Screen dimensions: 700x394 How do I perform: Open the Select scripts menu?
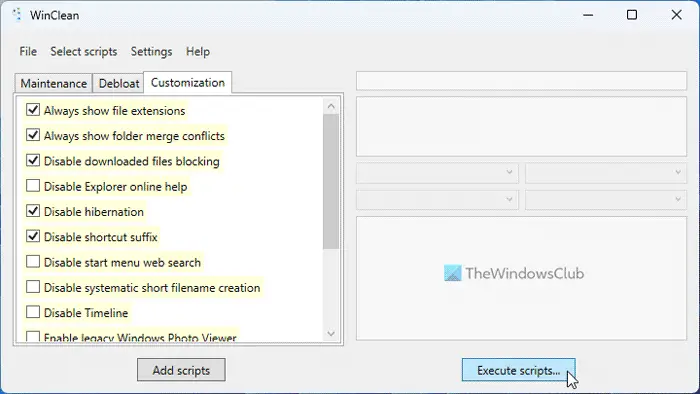pos(83,52)
